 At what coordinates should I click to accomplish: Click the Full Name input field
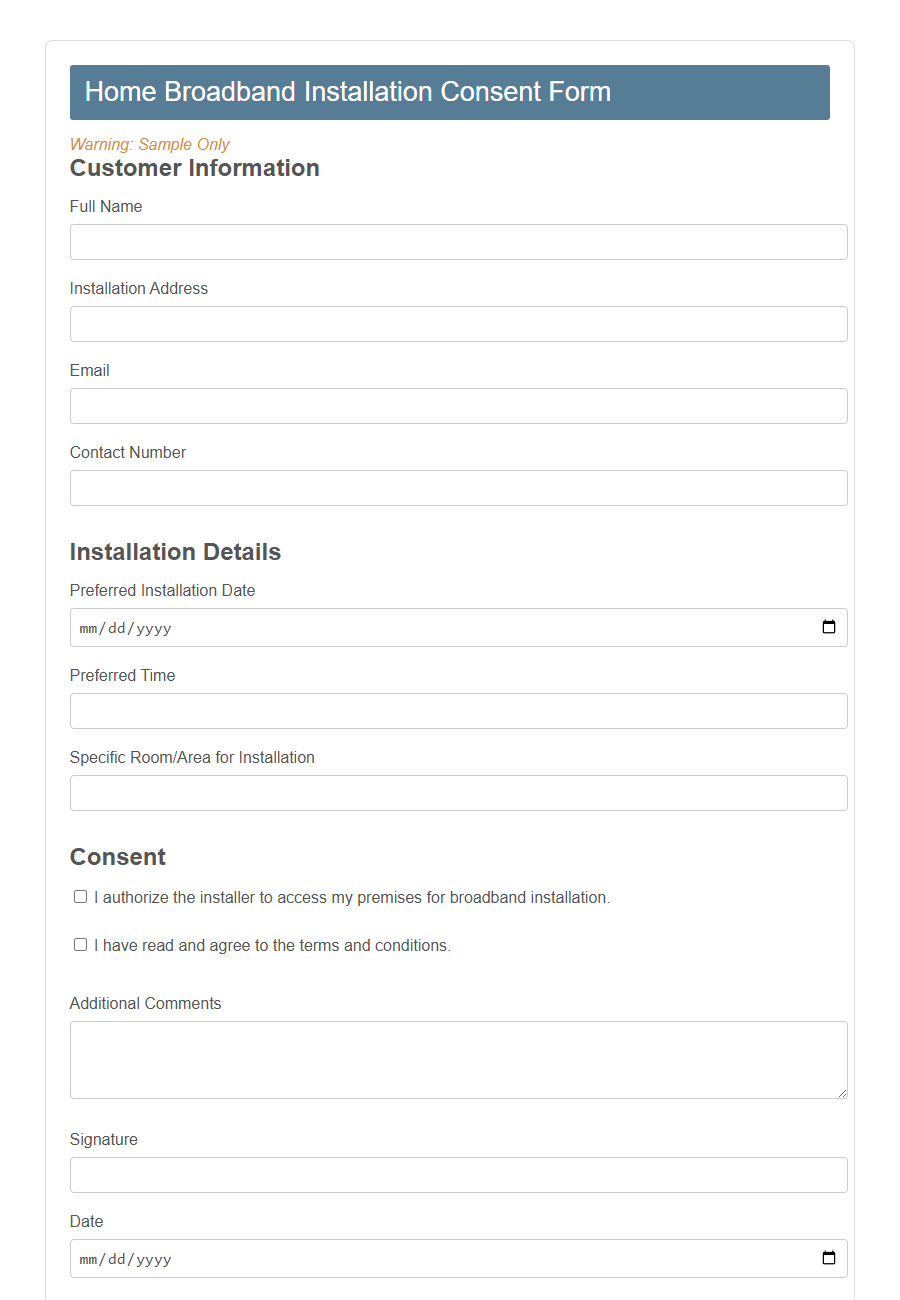click(458, 241)
